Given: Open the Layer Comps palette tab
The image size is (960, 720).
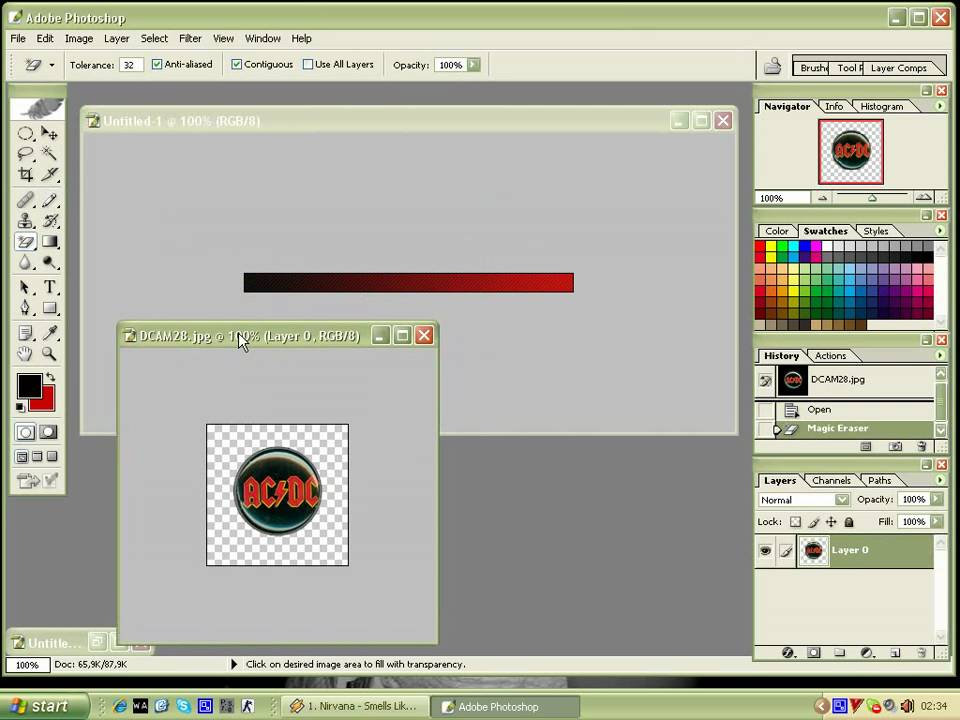Looking at the screenshot, I should (x=898, y=69).
